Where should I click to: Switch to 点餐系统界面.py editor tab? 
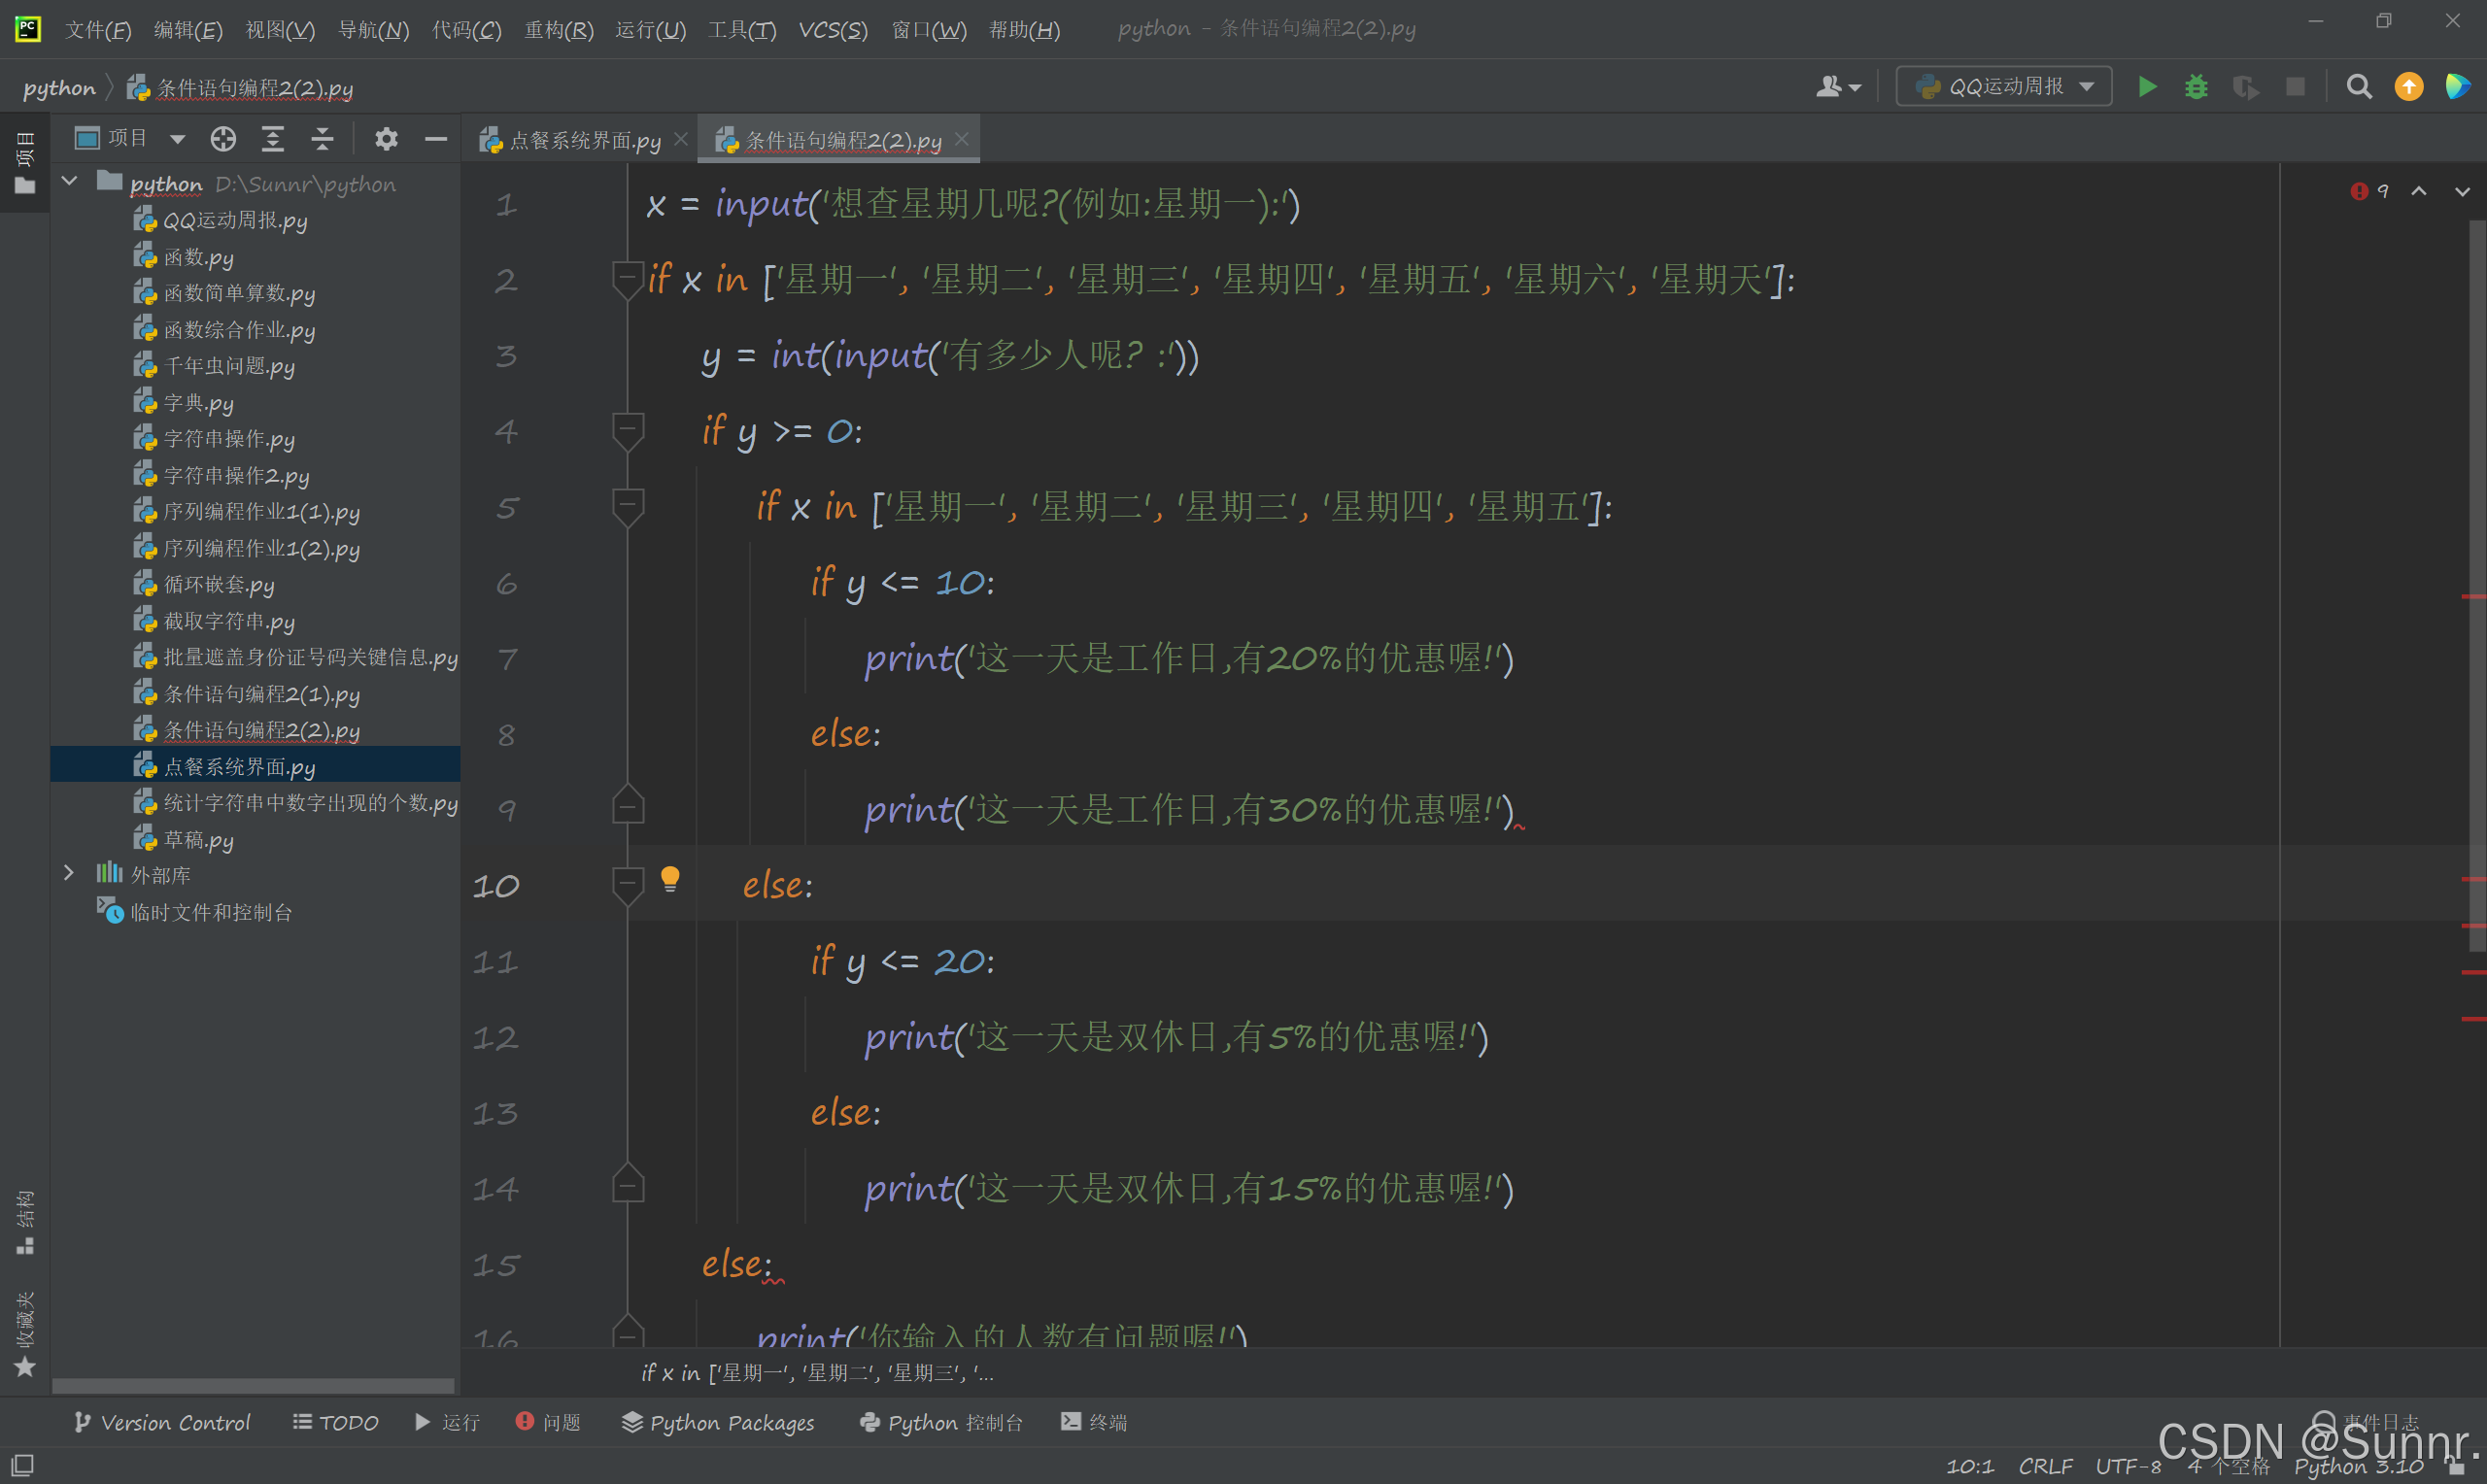point(584,140)
